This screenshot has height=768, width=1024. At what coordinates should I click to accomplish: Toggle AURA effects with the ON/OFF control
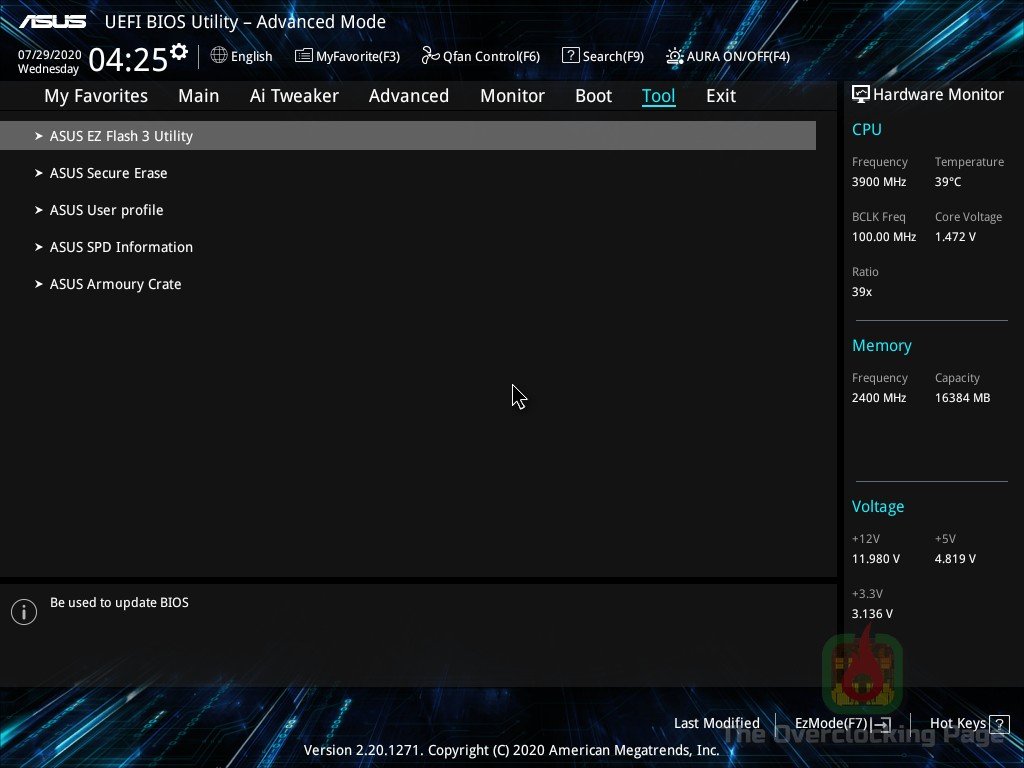click(727, 56)
